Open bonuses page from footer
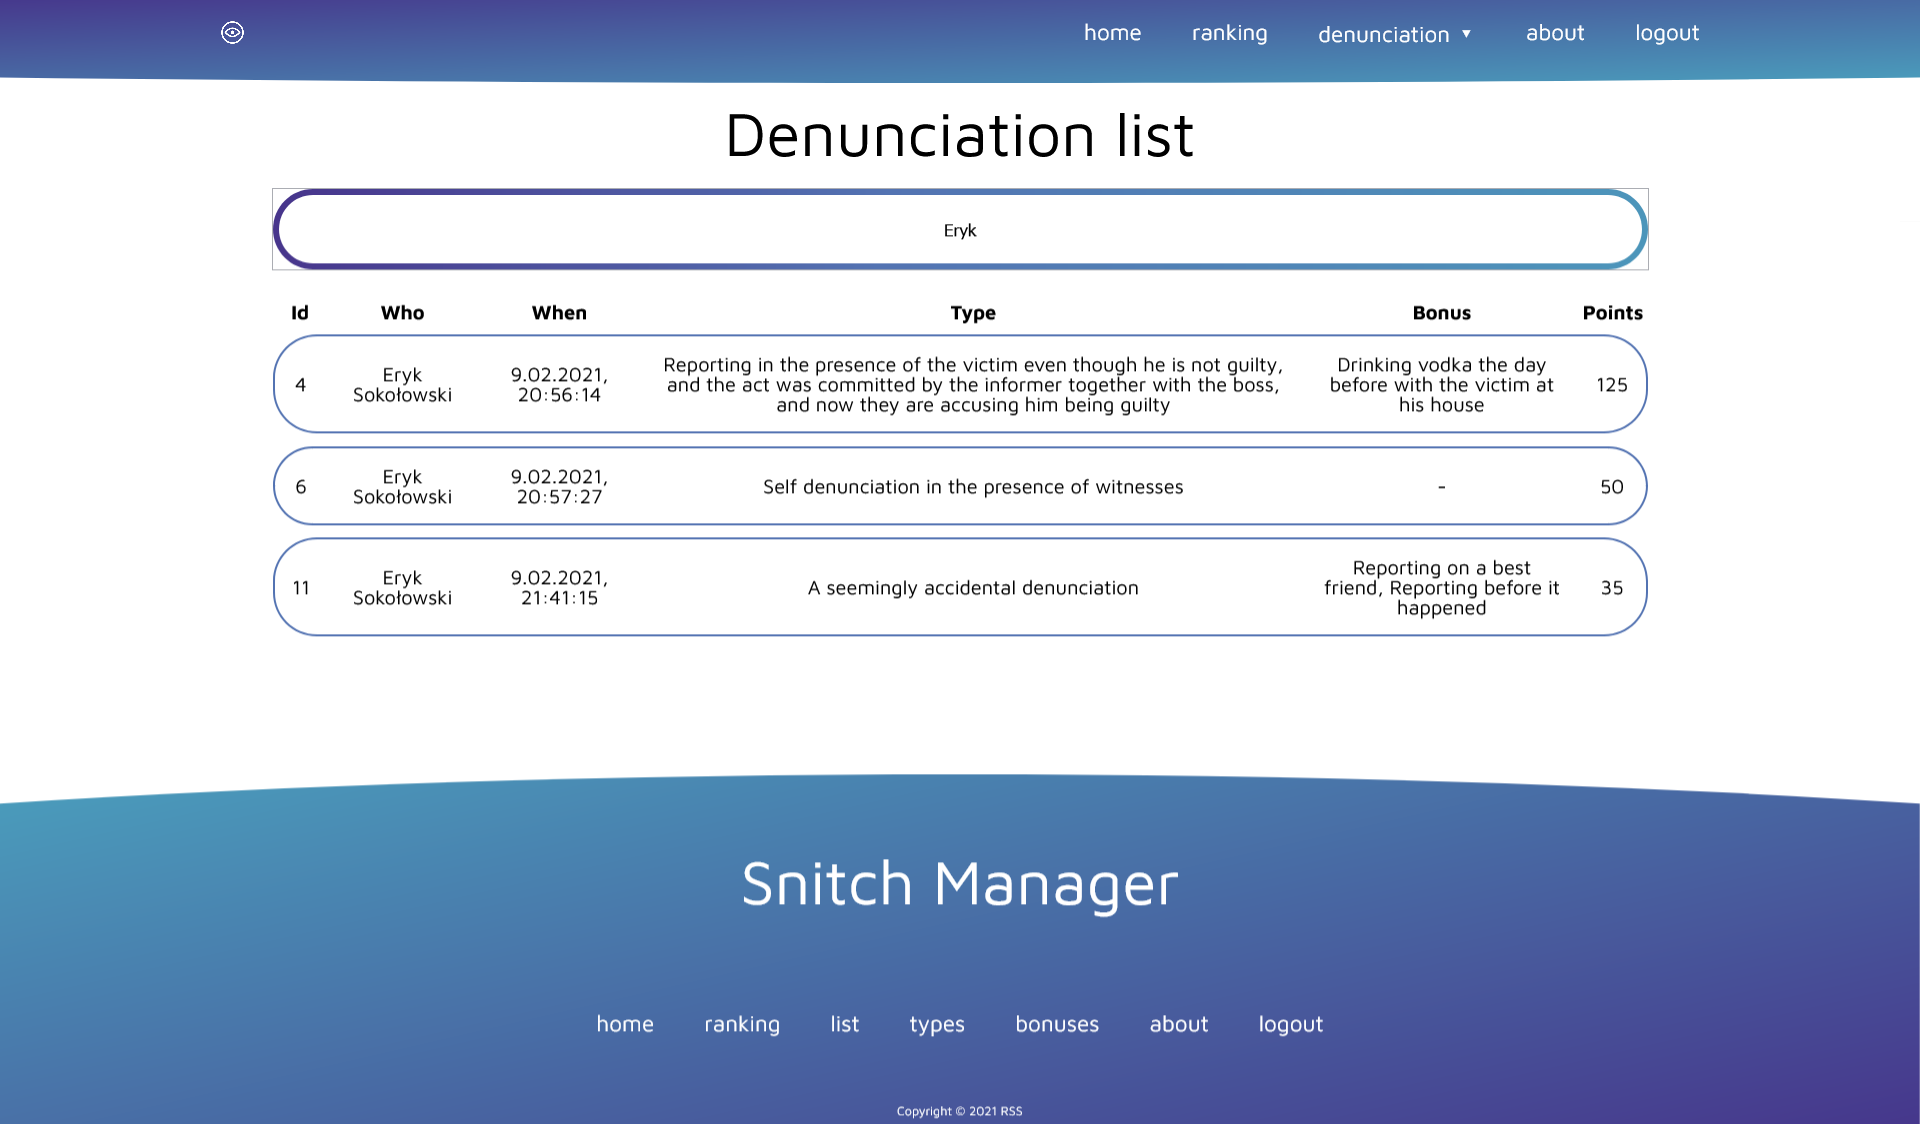1920x1124 pixels. tap(1057, 1024)
